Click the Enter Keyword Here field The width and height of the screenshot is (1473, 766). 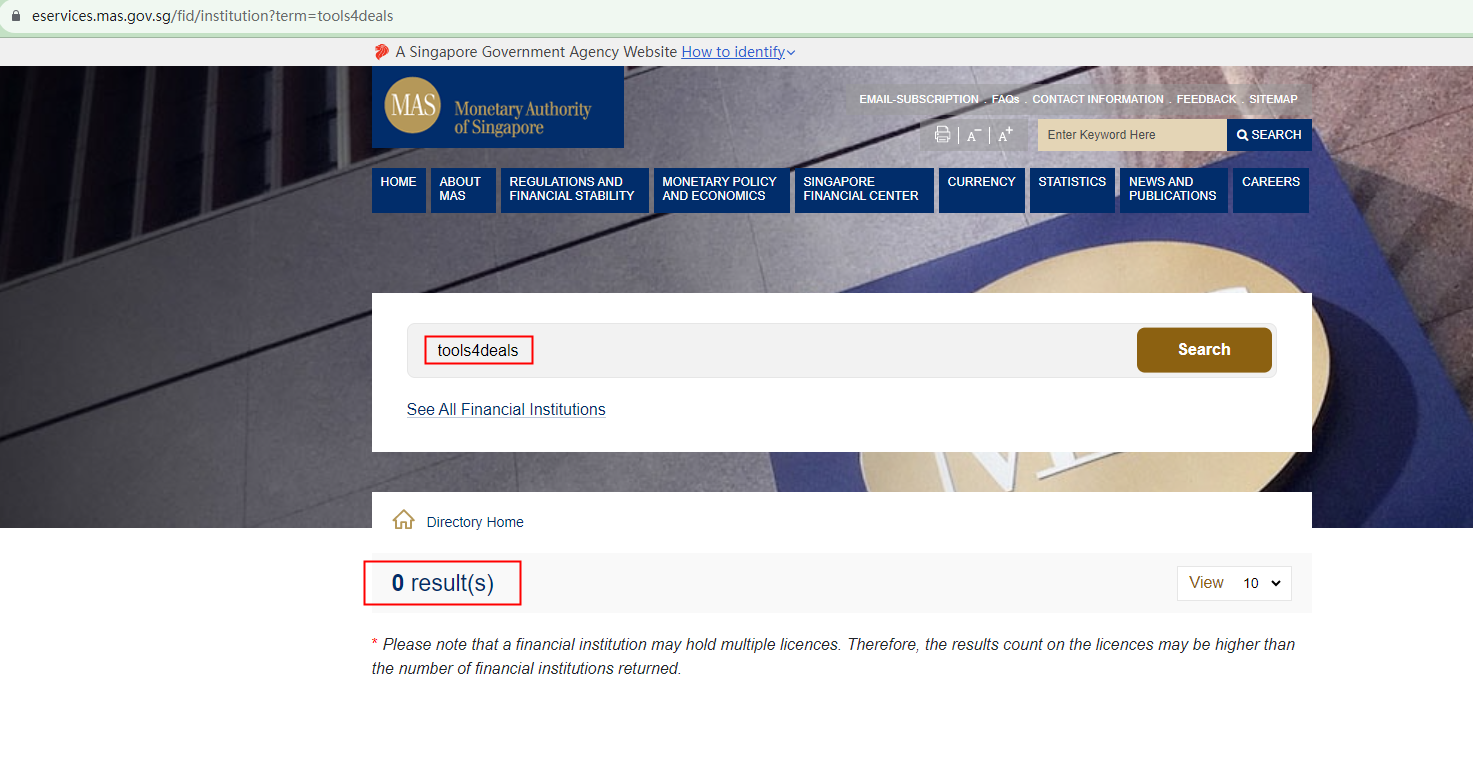(x=1132, y=135)
